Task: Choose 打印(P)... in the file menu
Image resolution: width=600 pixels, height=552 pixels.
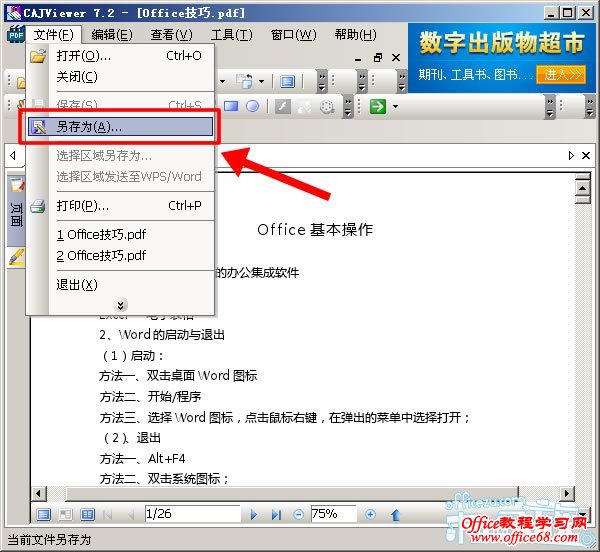Action: 120,206
